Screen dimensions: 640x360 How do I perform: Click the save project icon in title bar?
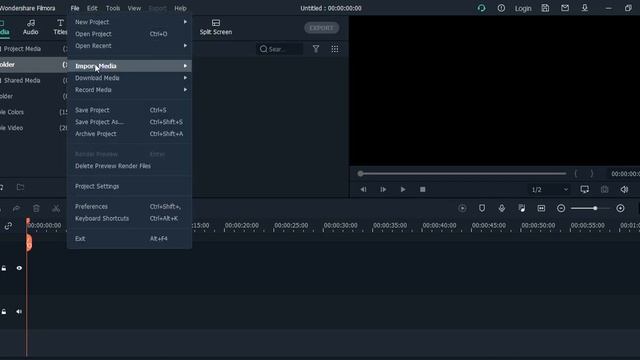point(545,8)
